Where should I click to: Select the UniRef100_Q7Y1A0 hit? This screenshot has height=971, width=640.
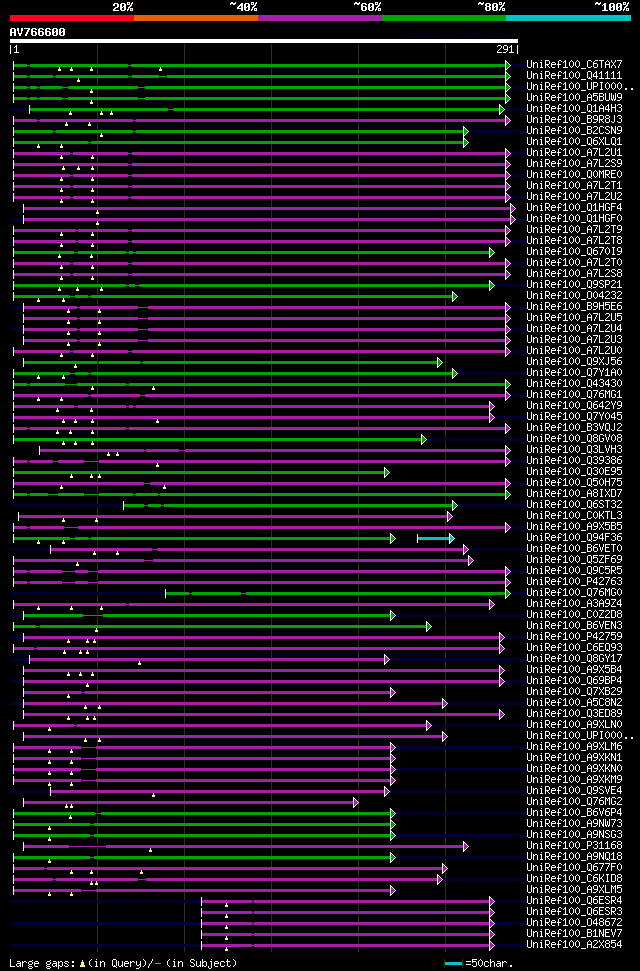pyautogui.click(x=574, y=373)
